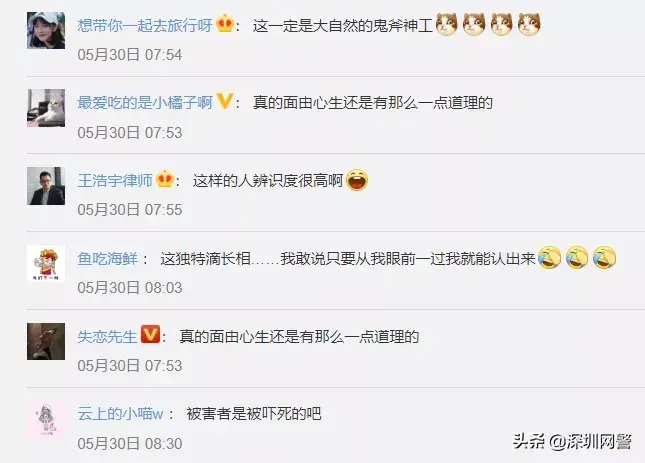The height and width of the screenshot is (463, 645).
Task: Open the profile of 想带你一起去旅行呀
Action: click(x=145, y=25)
